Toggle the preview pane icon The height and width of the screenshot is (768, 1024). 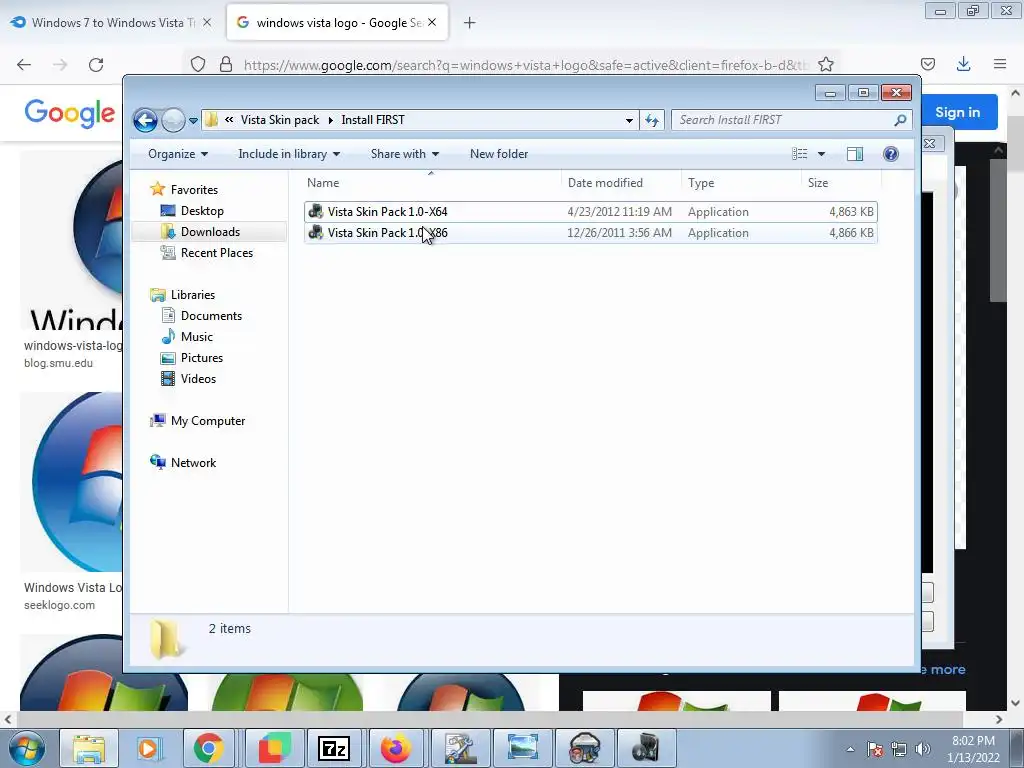pyautogui.click(x=854, y=154)
